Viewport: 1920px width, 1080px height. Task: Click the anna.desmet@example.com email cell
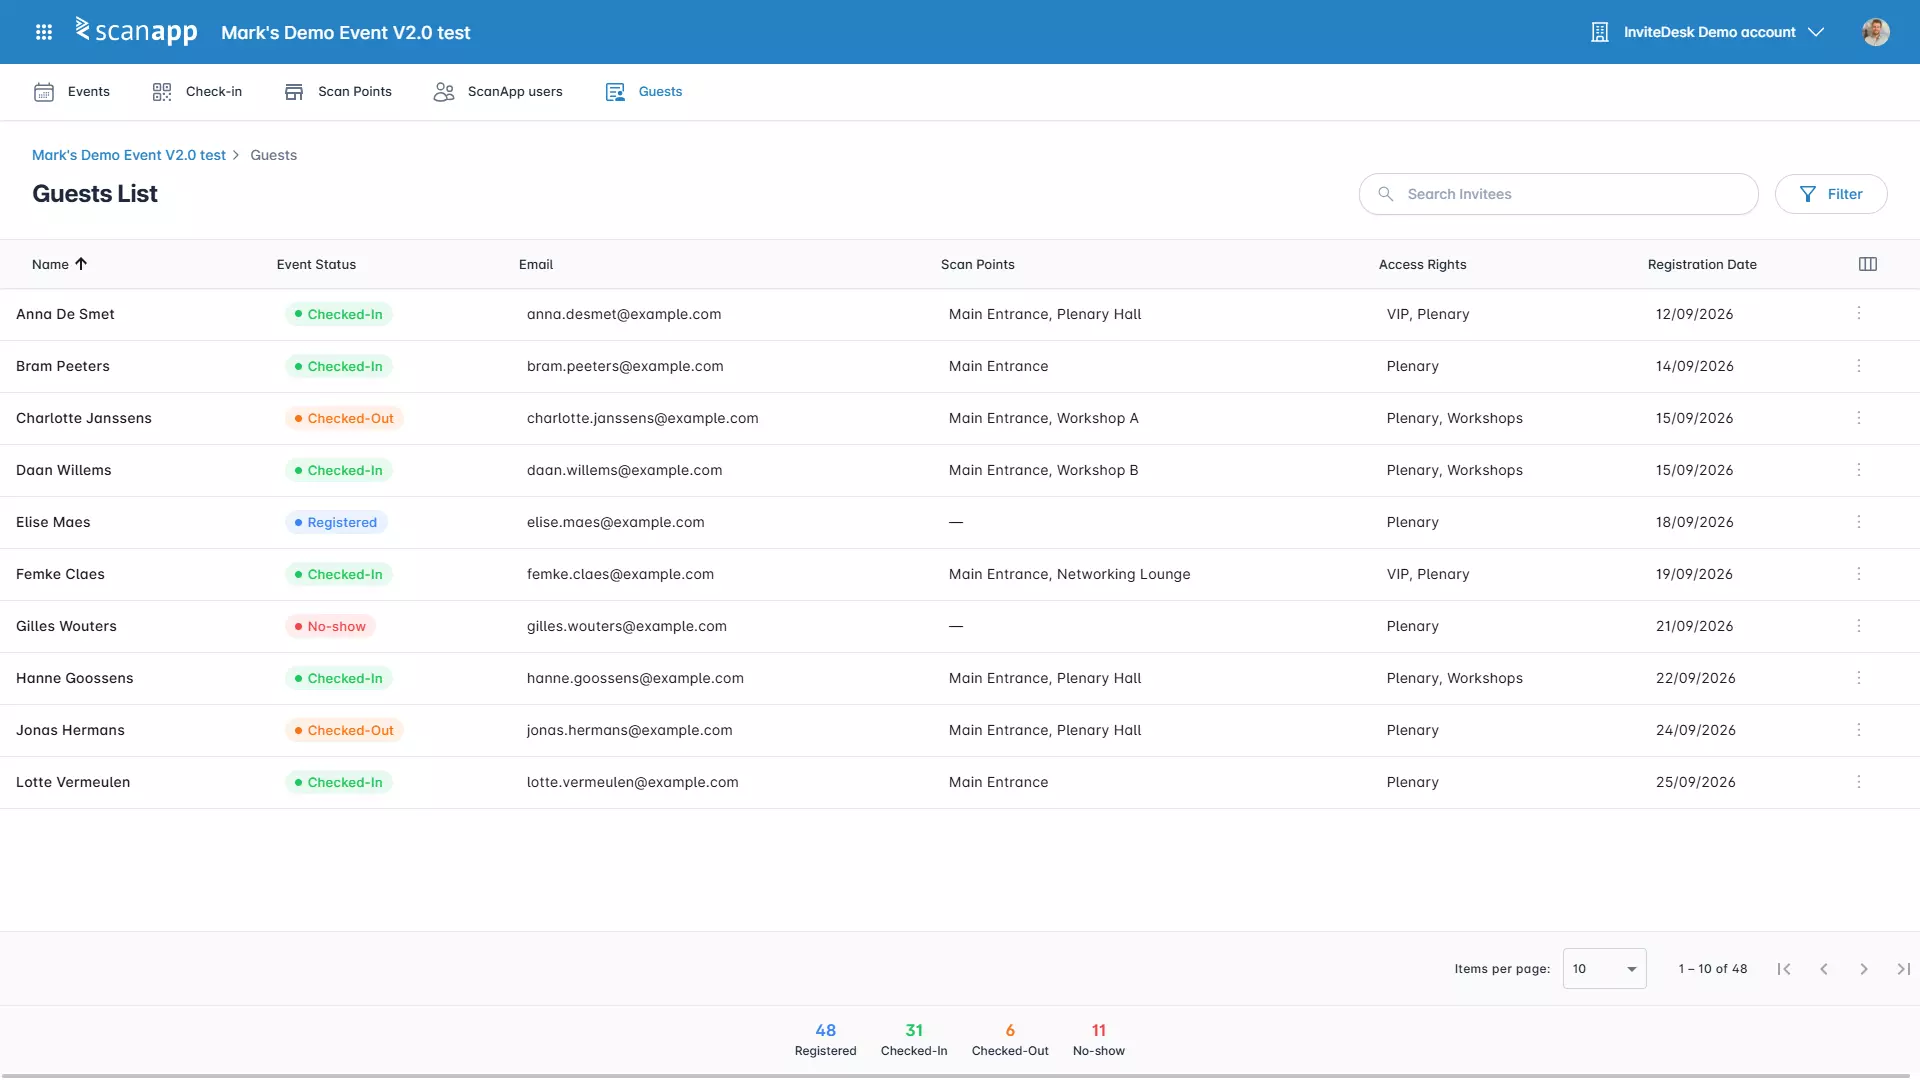coord(624,314)
